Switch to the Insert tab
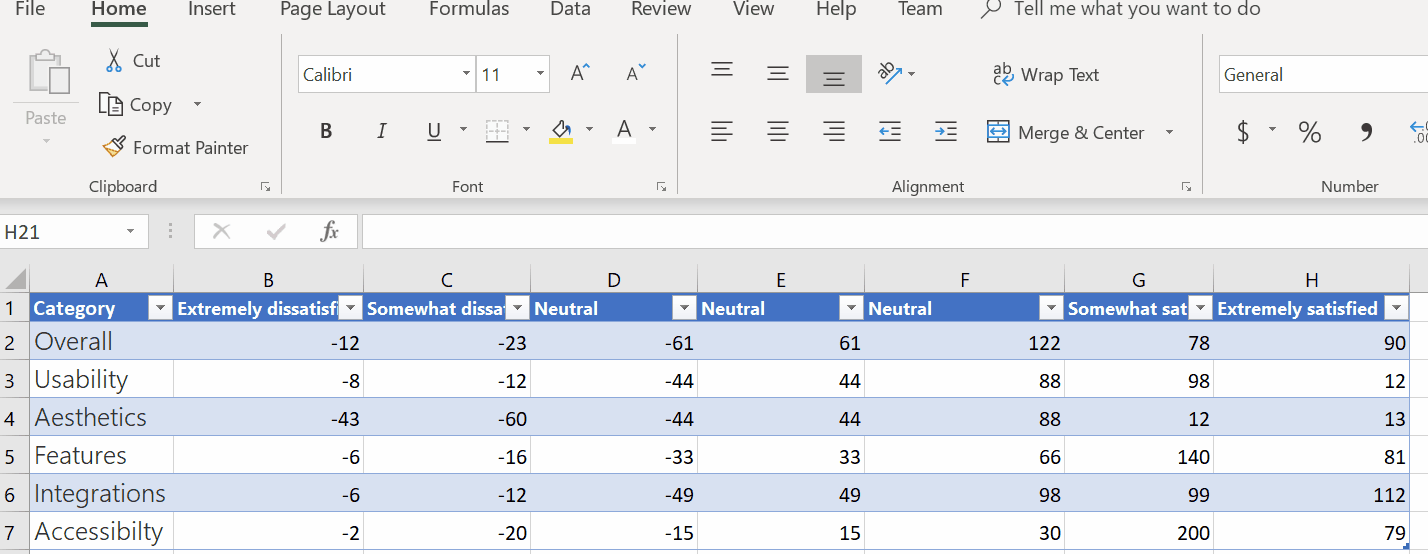The image size is (1428, 554). point(212,9)
